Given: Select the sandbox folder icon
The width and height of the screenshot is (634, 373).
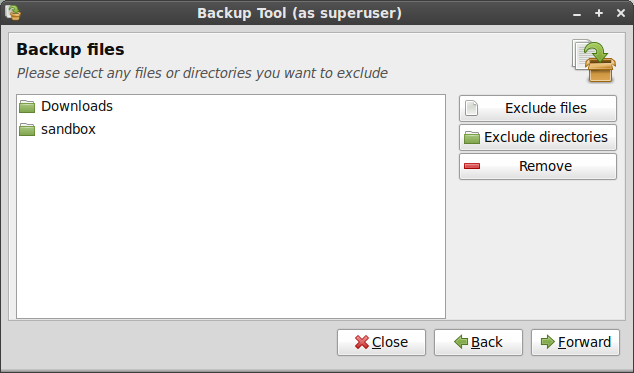Looking at the screenshot, I should tap(27, 129).
